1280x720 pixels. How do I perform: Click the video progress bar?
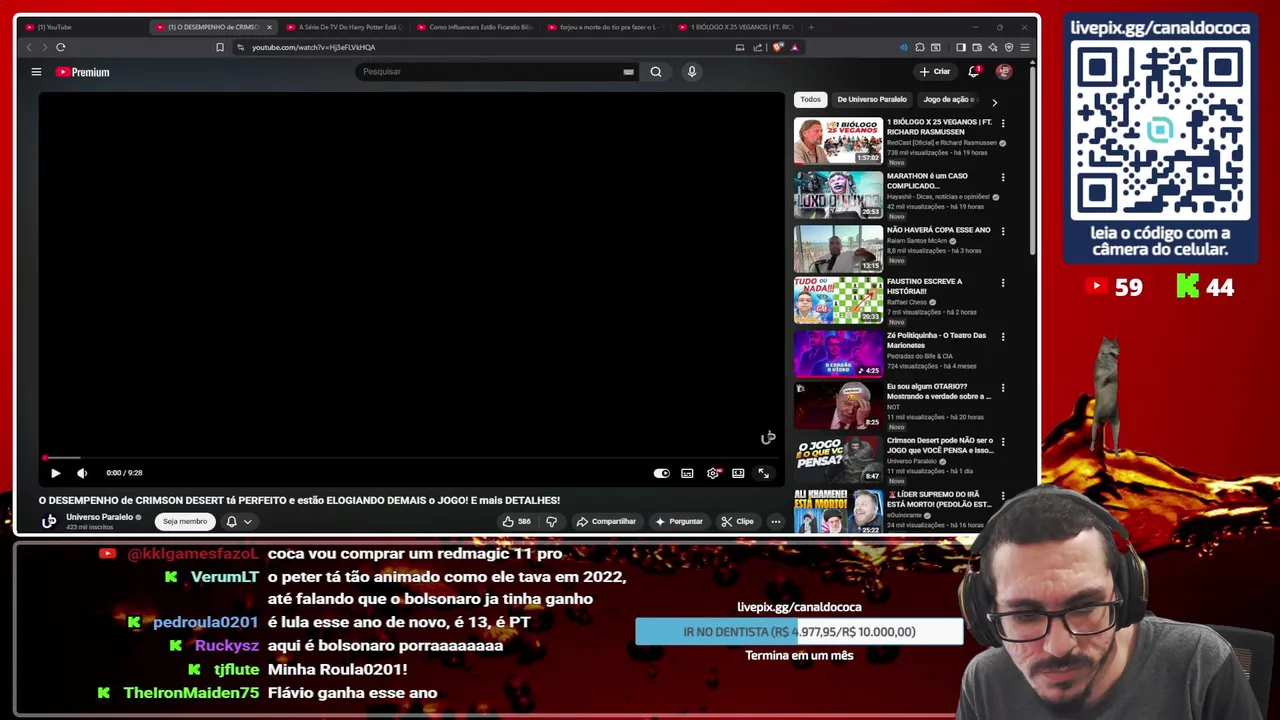click(412, 458)
